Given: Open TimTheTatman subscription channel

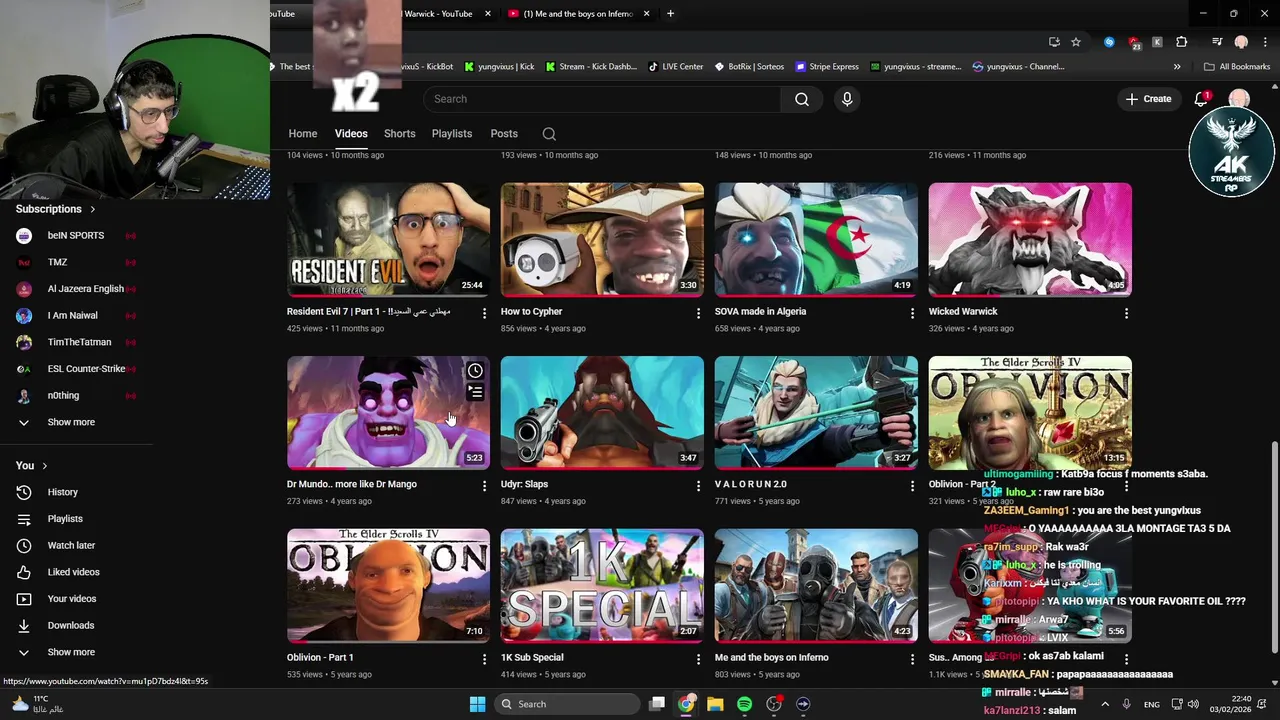Looking at the screenshot, I should (x=77, y=342).
